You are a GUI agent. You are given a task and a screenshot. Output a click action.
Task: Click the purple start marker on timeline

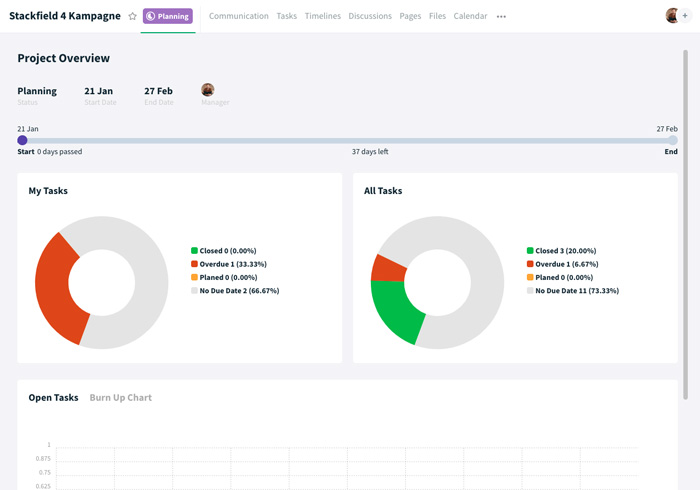pos(22,140)
